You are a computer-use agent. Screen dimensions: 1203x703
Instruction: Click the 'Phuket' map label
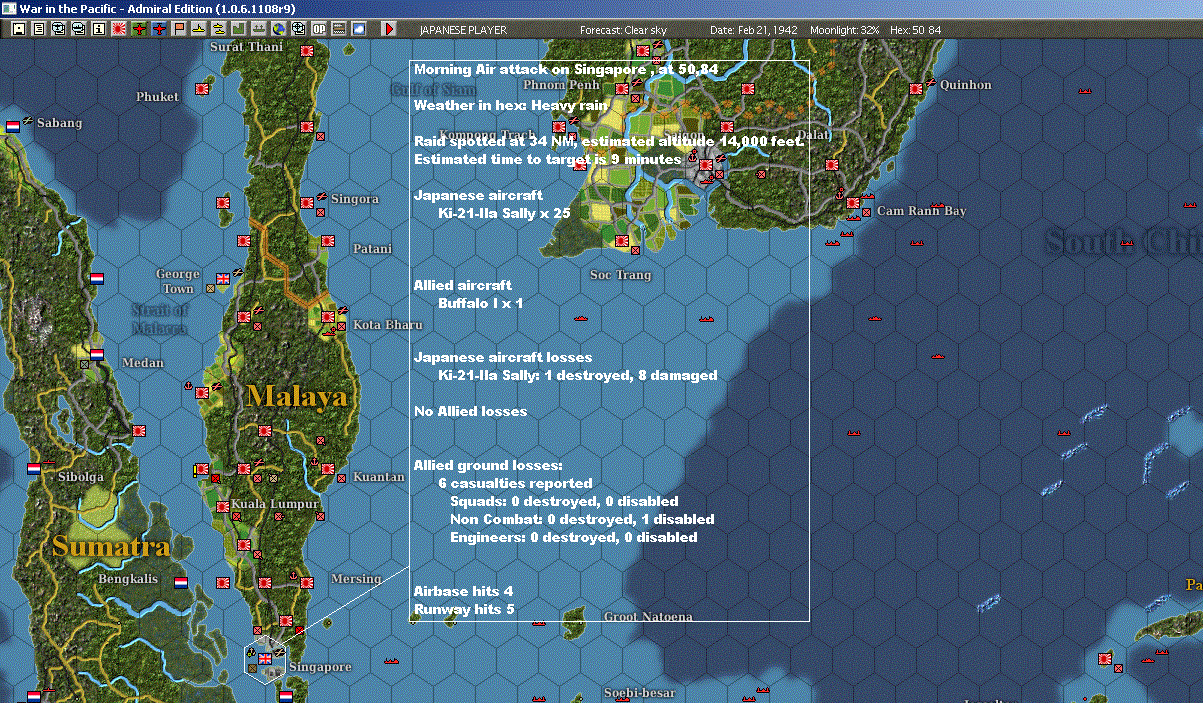click(158, 97)
